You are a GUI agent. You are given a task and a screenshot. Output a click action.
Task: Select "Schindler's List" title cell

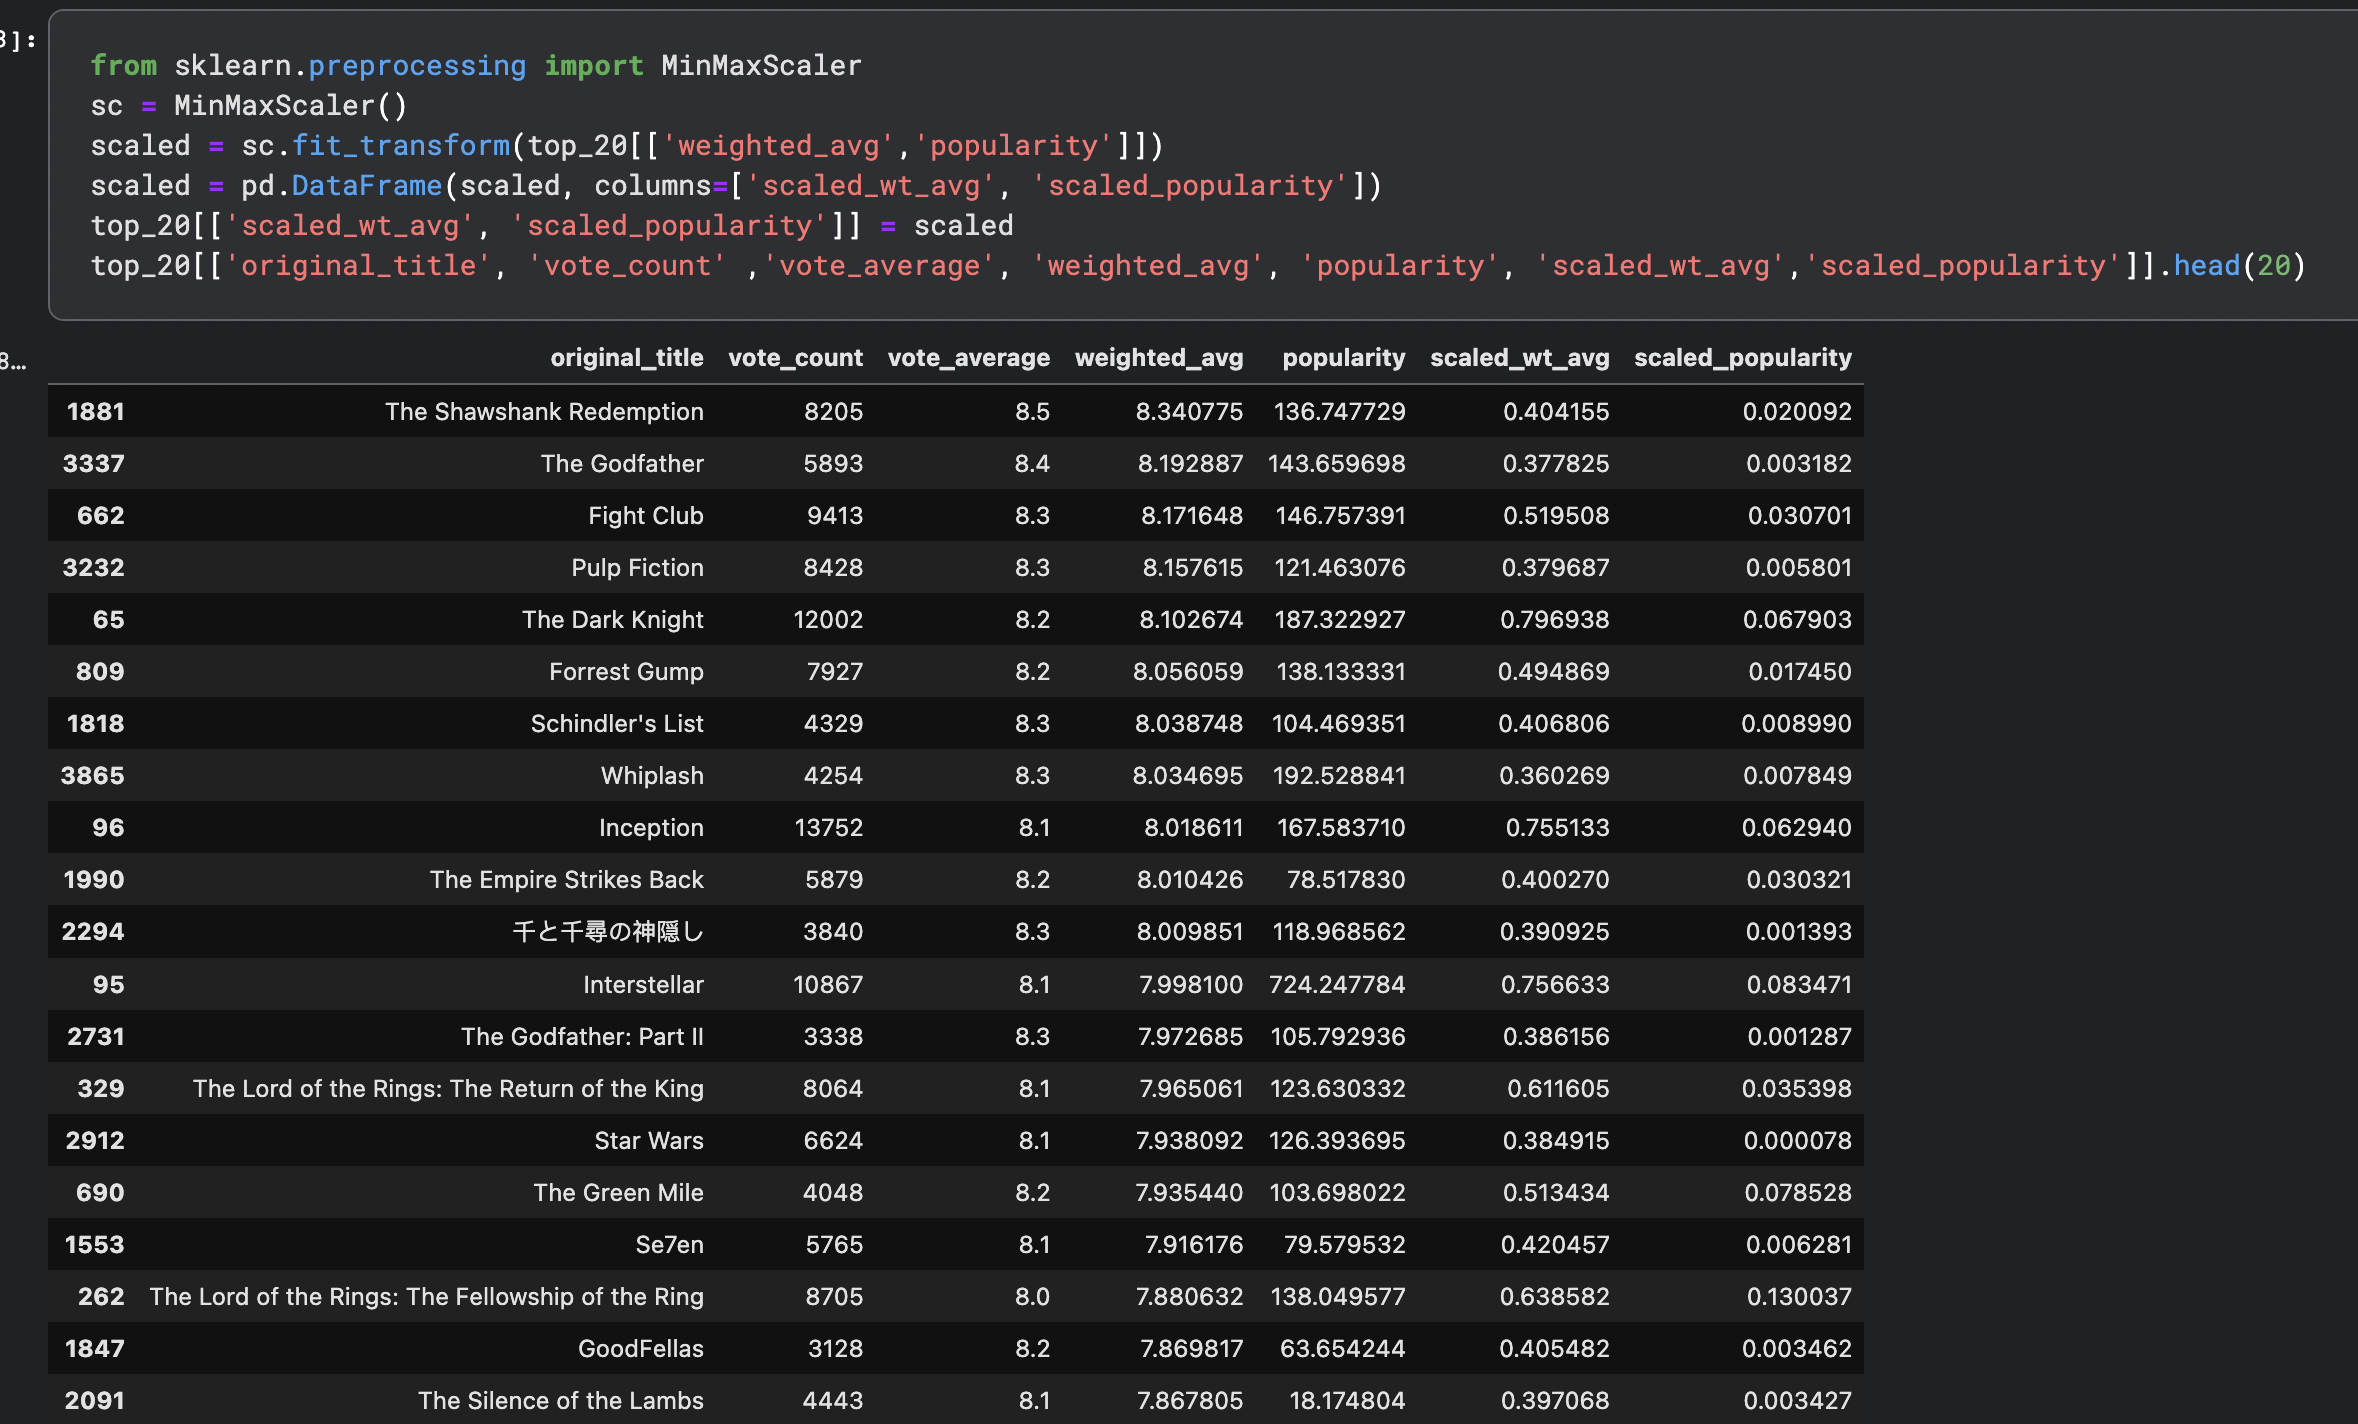(x=617, y=723)
